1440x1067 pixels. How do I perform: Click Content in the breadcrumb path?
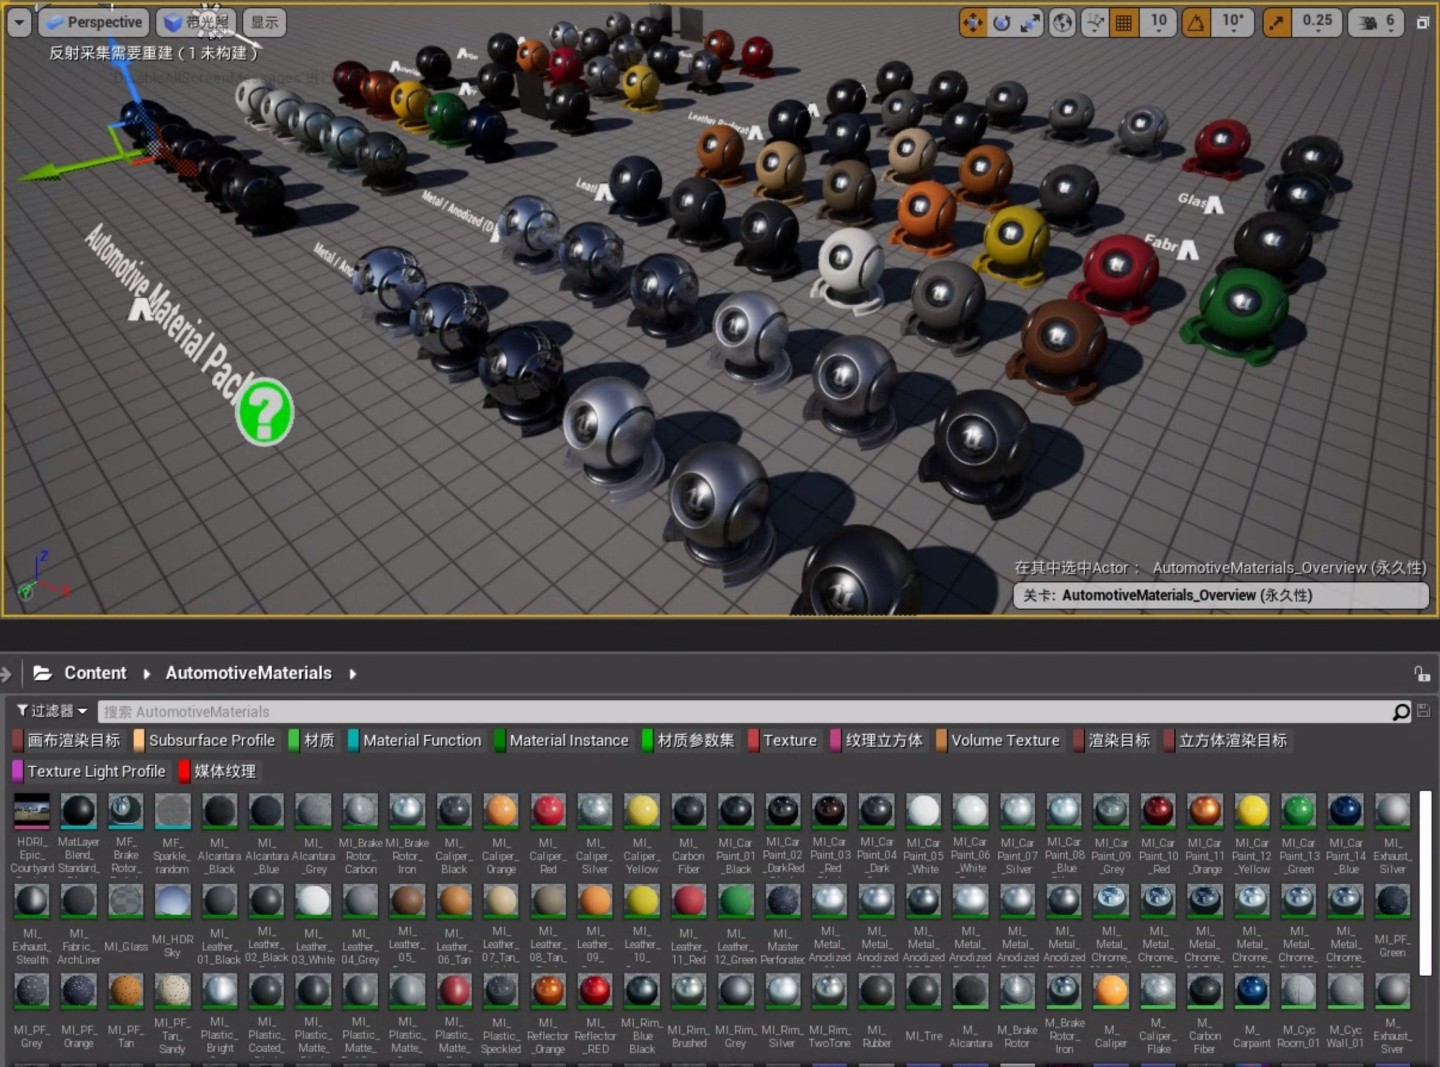tap(95, 673)
